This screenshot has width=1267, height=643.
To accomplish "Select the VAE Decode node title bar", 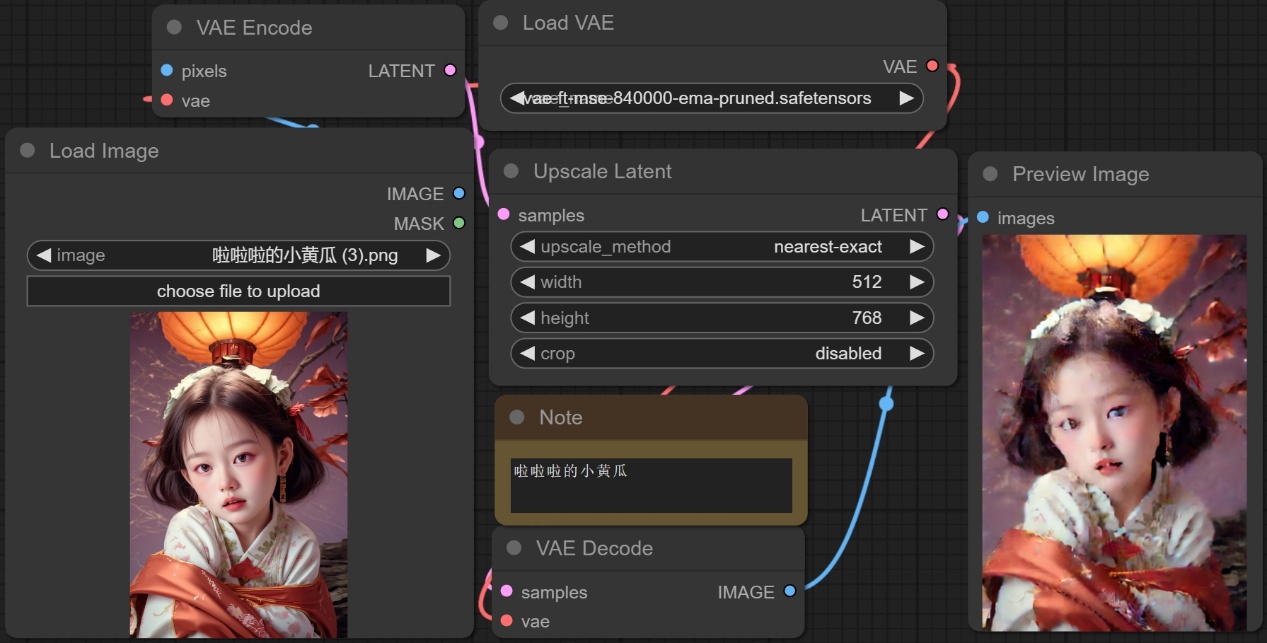I will tap(594, 548).
